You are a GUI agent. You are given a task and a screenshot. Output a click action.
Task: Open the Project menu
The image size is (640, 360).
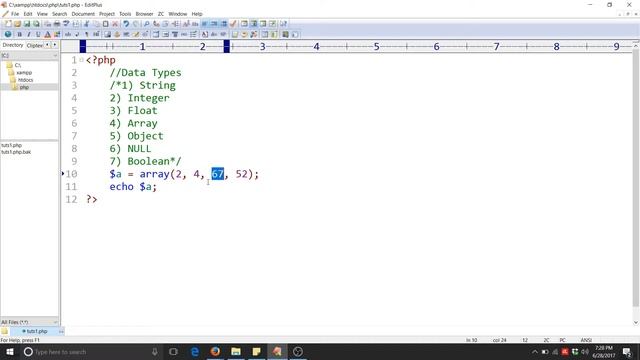pos(107,14)
